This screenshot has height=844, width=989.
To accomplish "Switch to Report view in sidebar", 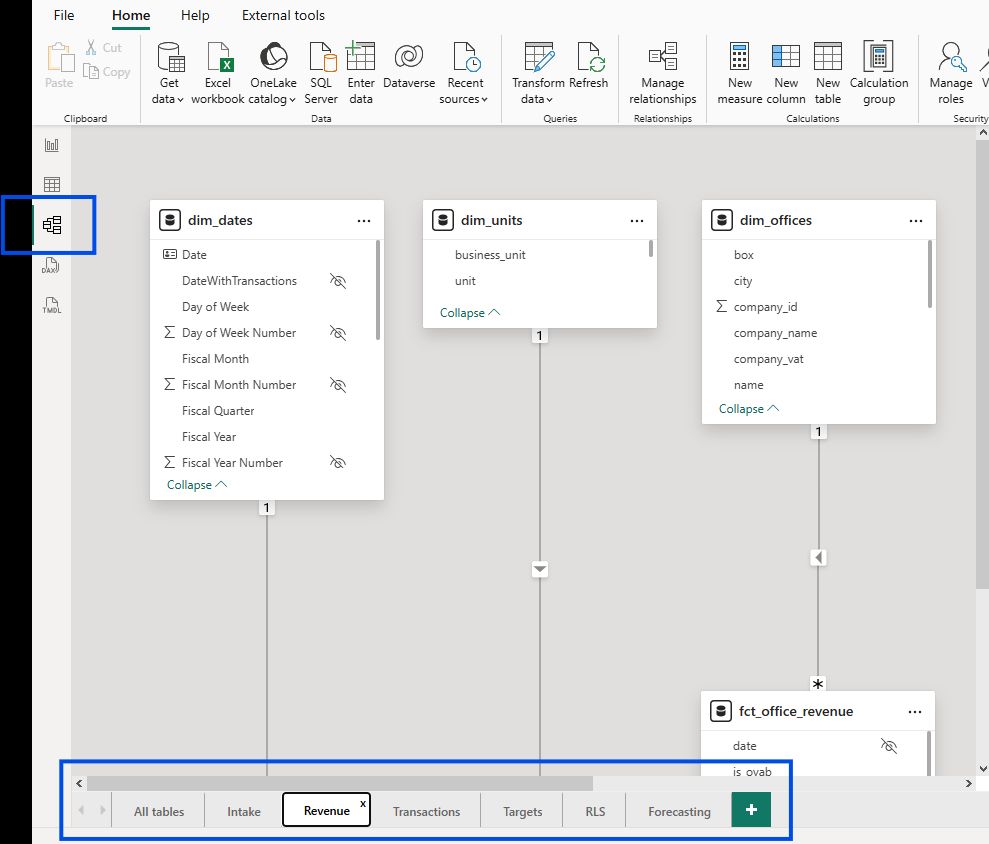I will coord(52,145).
